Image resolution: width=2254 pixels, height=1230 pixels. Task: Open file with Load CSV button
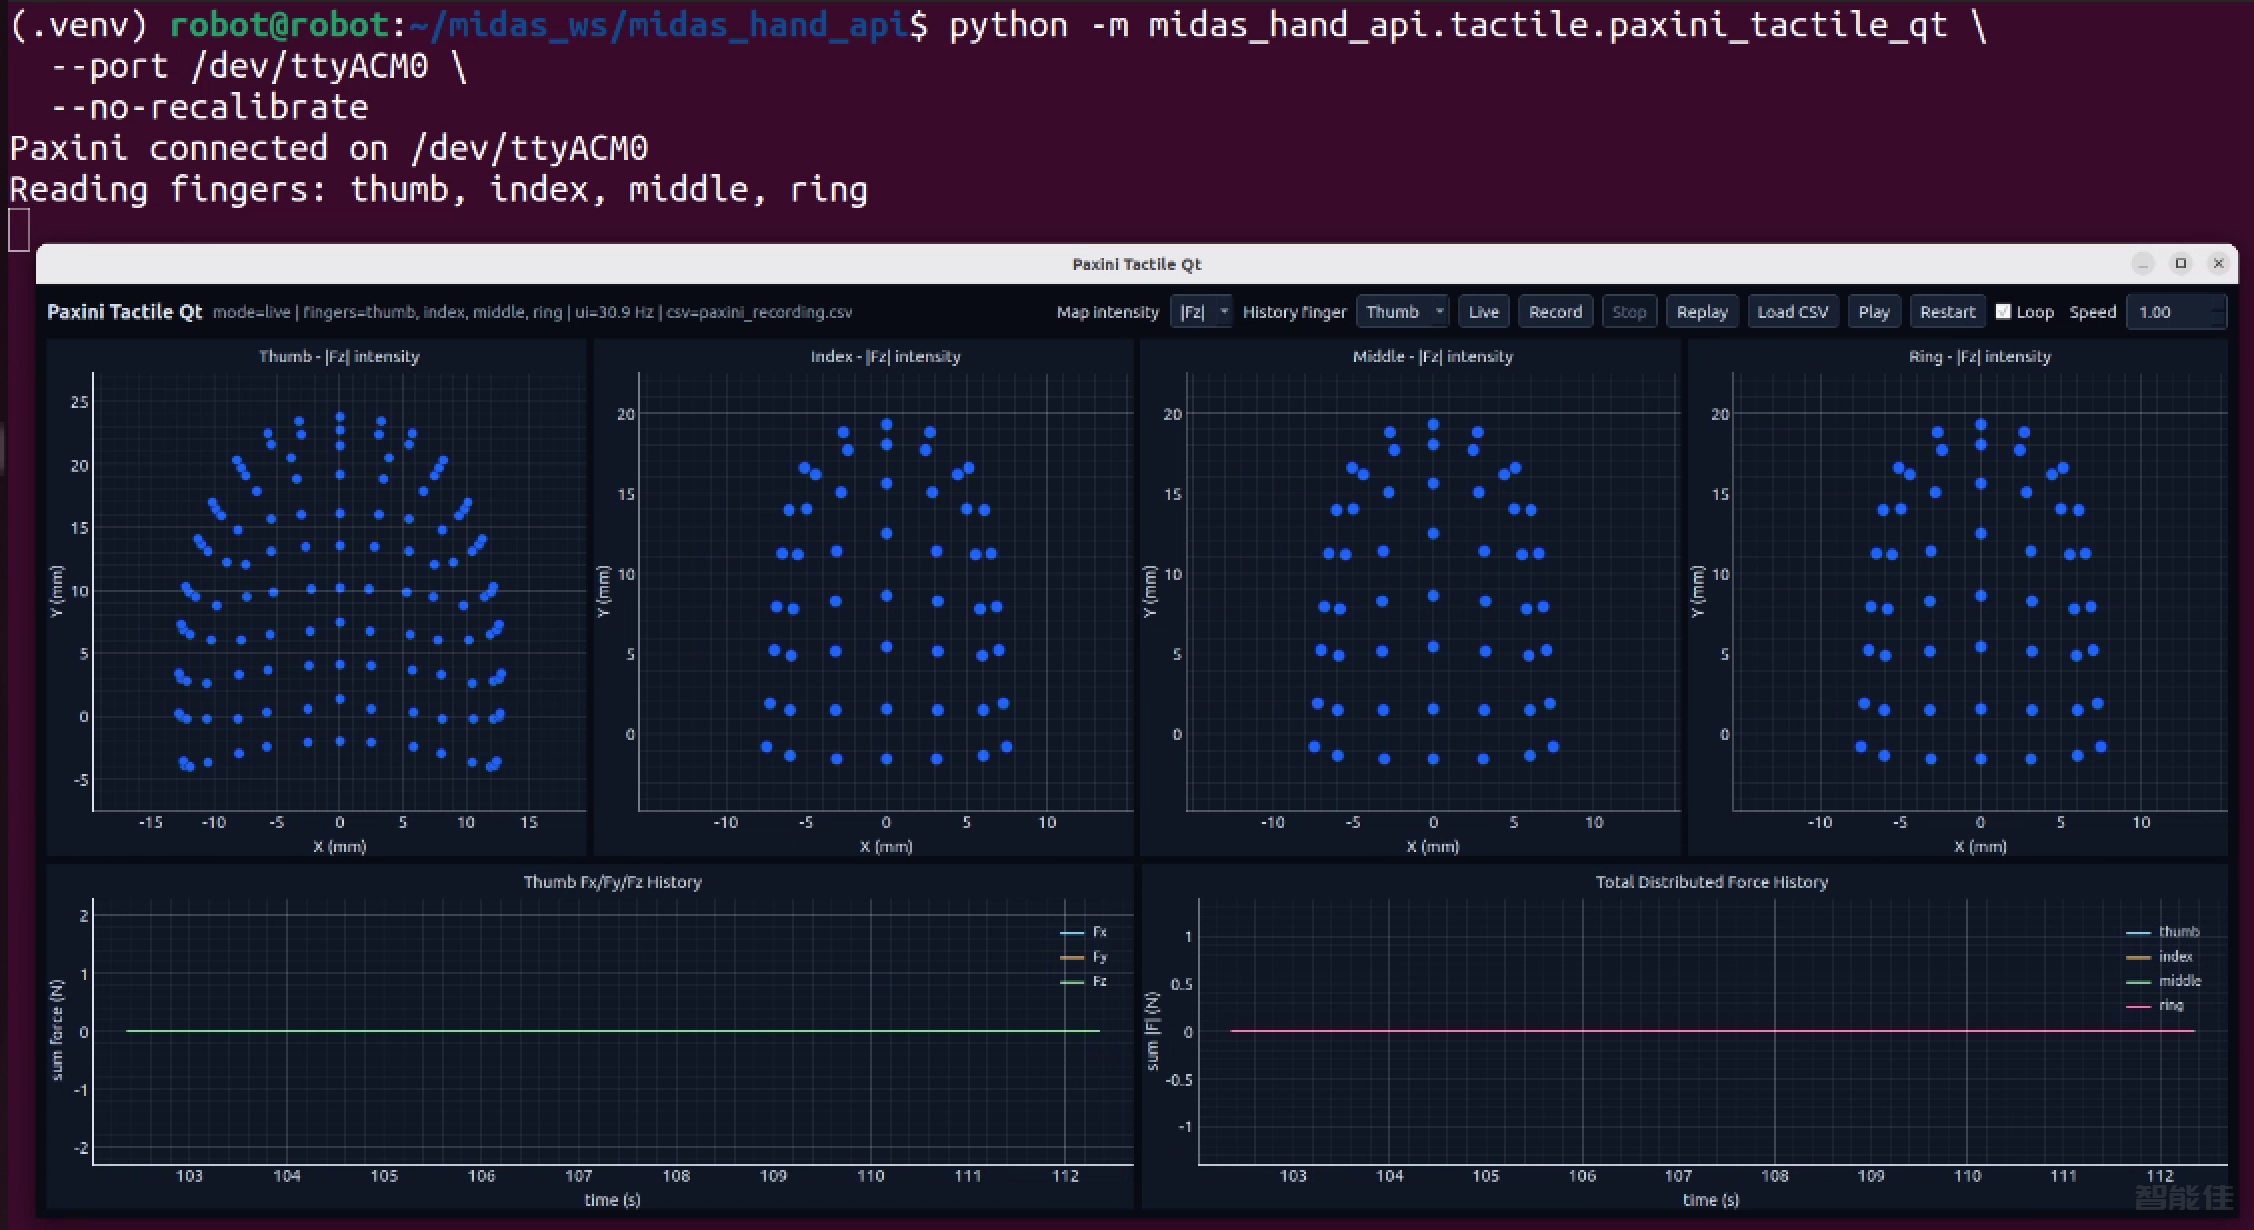pos(1792,312)
